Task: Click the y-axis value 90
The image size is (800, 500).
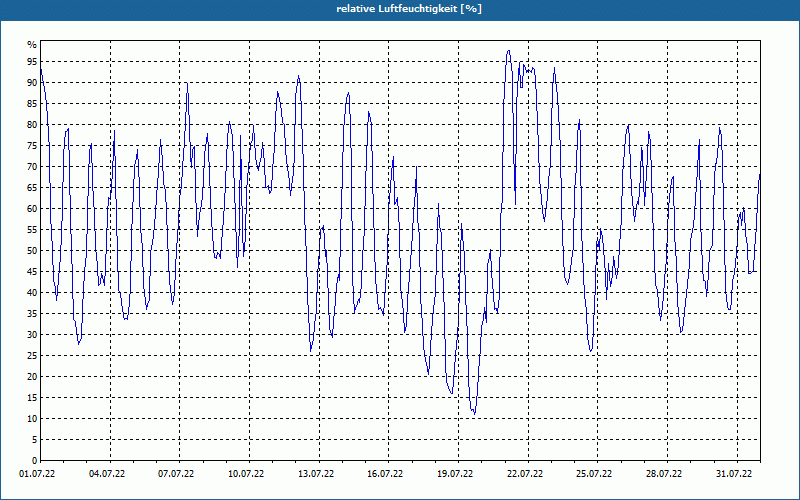Action: pyautogui.click(x=32, y=83)
